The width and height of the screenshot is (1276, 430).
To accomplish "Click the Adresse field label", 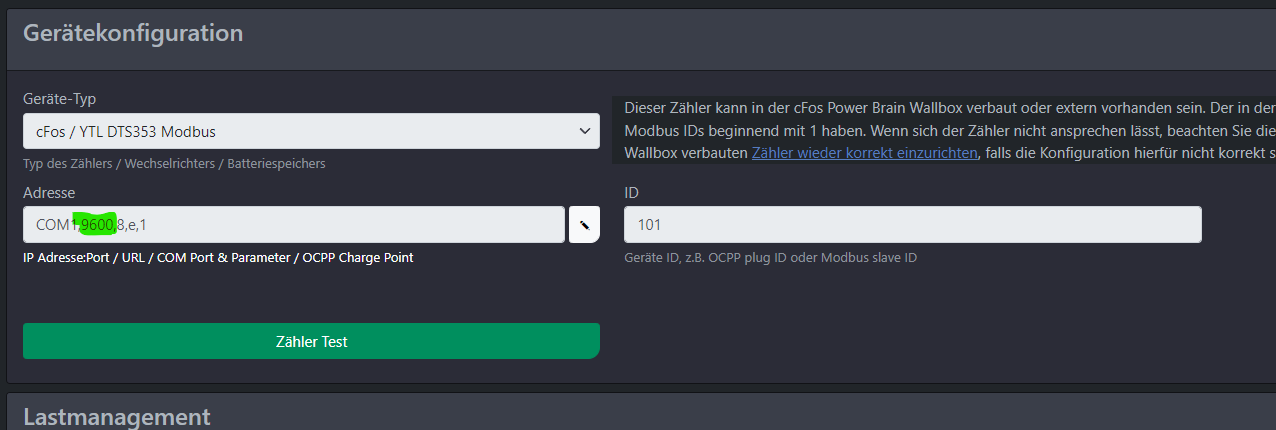I will [49, 192].
